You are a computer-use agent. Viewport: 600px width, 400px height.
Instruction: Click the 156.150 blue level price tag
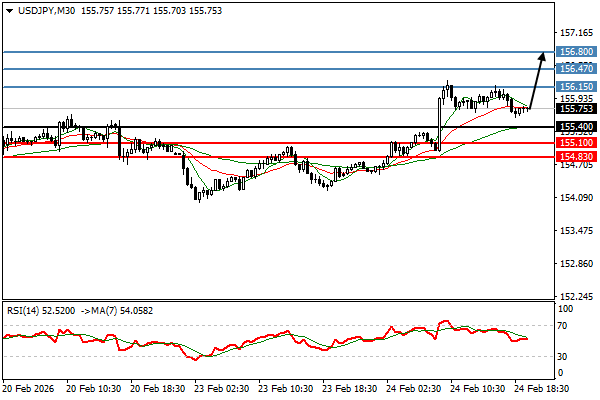pyautogui.click(x=575, y=87)
